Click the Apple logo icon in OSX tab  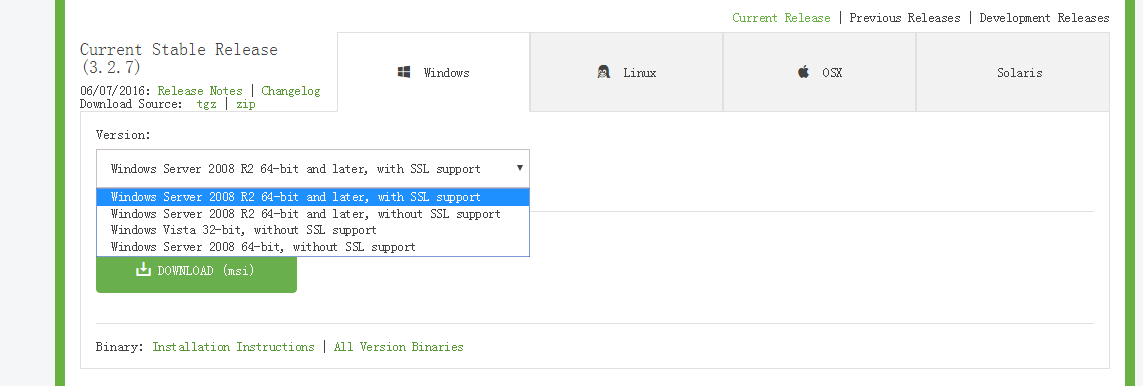pos(803,71)
